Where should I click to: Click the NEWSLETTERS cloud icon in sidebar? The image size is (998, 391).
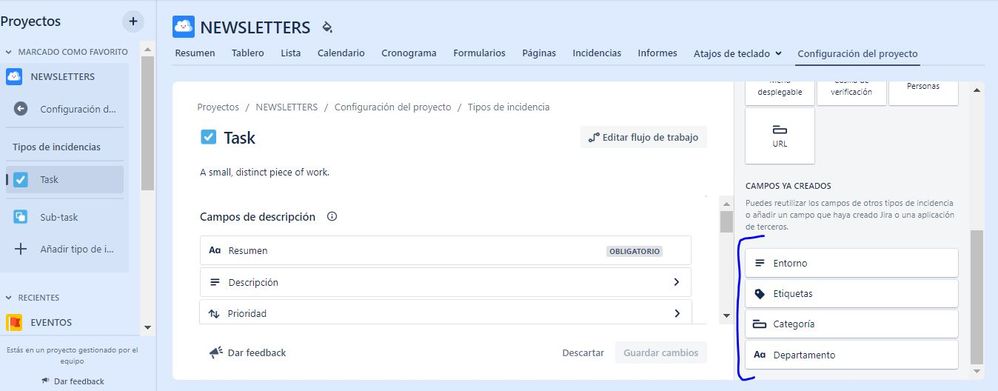(x=14, y=76)
